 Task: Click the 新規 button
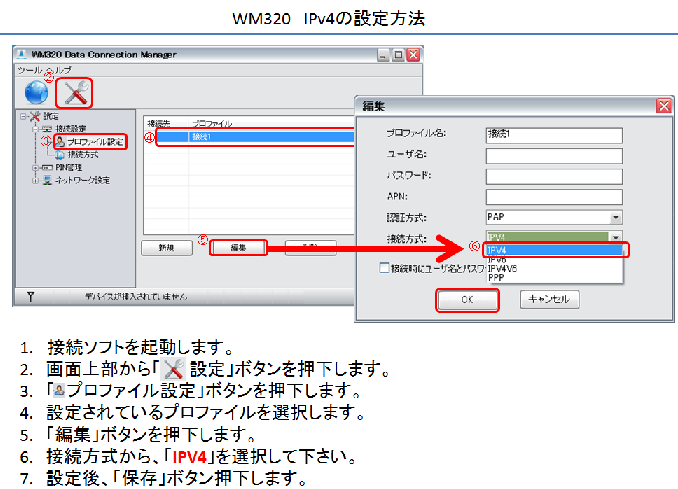(x=166, y=248)
